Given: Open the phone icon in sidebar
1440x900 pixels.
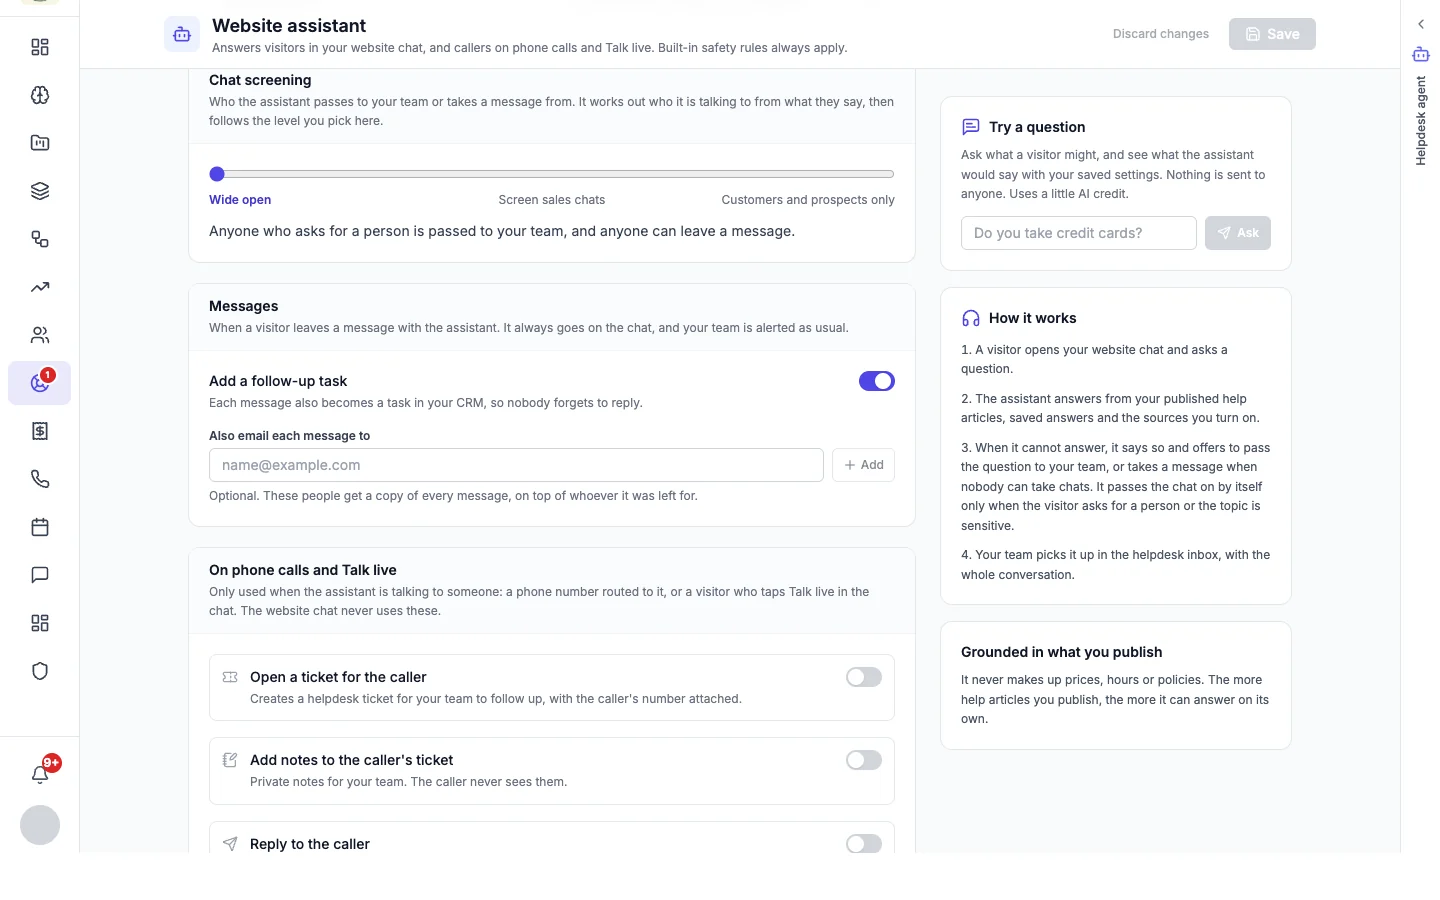Looking at the screenshot, I should [x=40, y=479].
